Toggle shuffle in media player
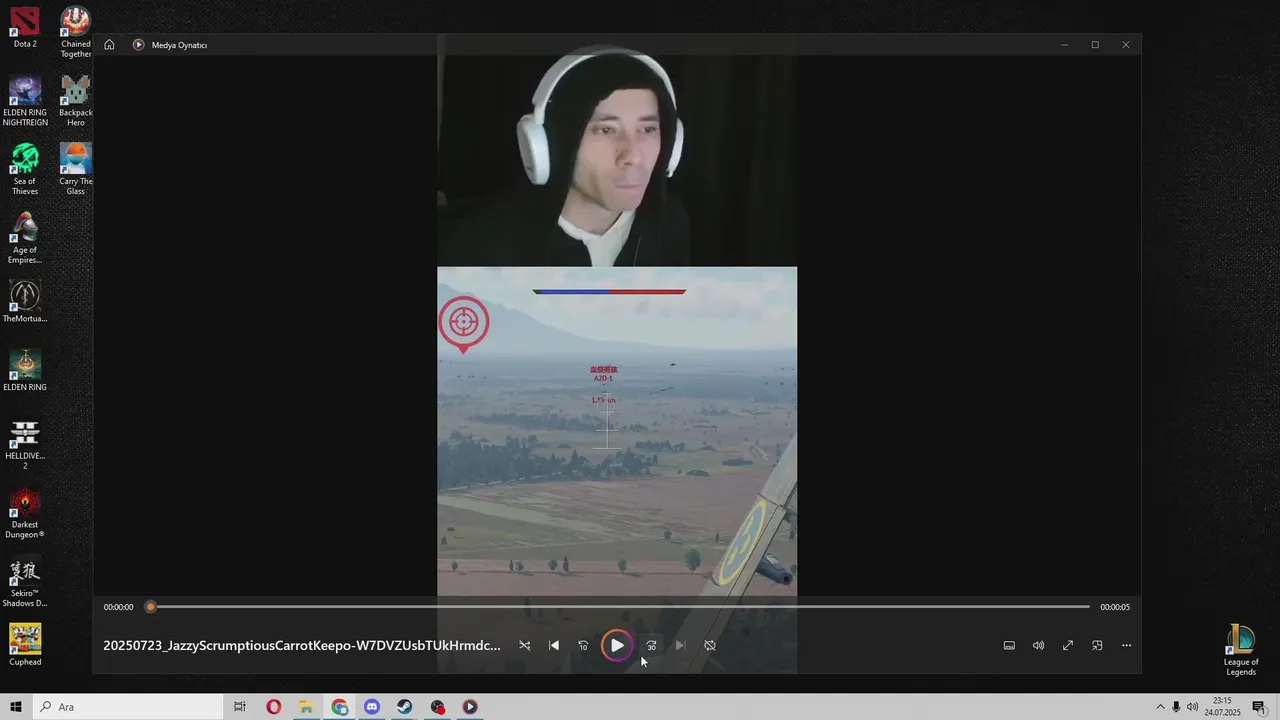 tap(524, 646)
